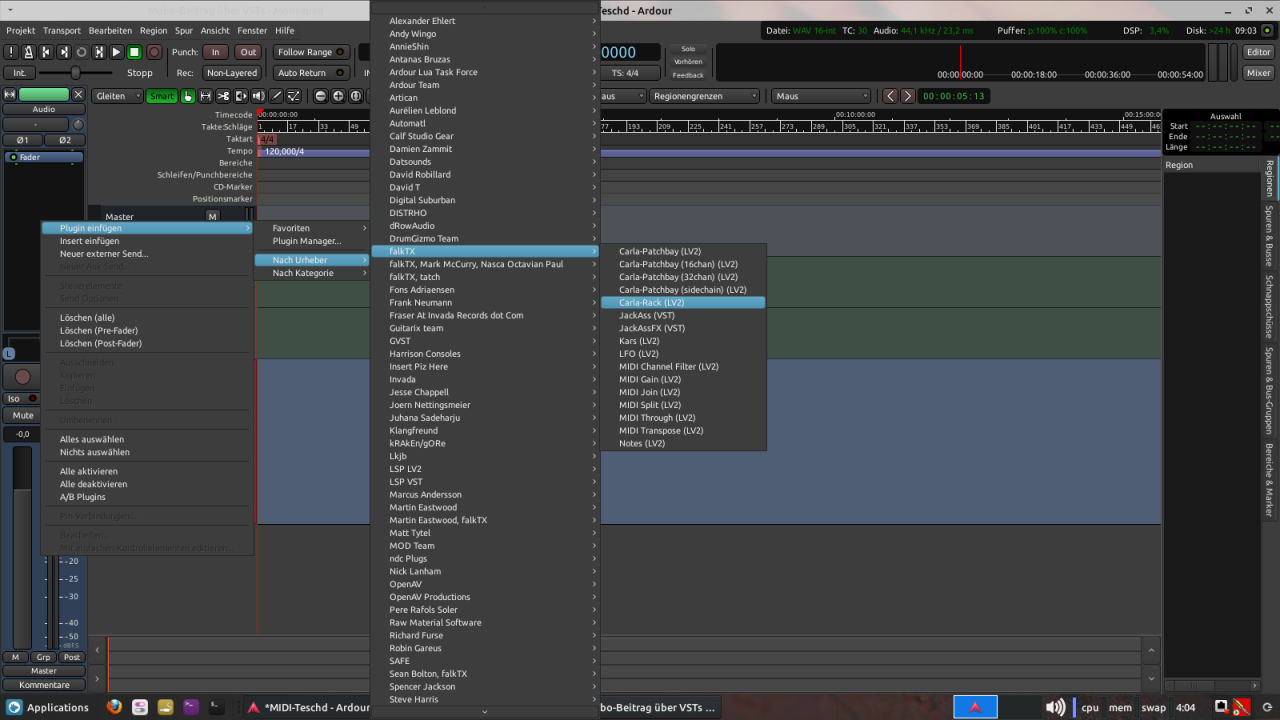Image resolution: width=1280 pixels, height=720 pixels.
Task: Click the Kommentare button
Action: (44, 685)
